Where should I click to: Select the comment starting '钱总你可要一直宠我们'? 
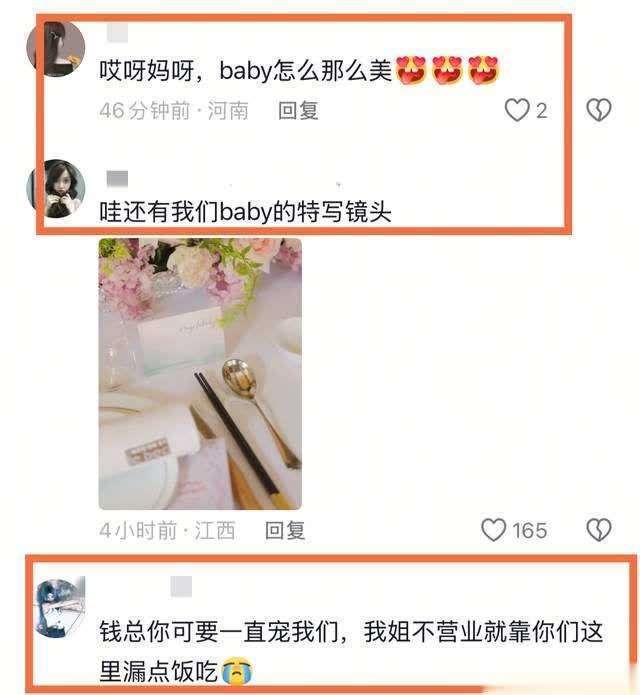click(x=351, y=652)
